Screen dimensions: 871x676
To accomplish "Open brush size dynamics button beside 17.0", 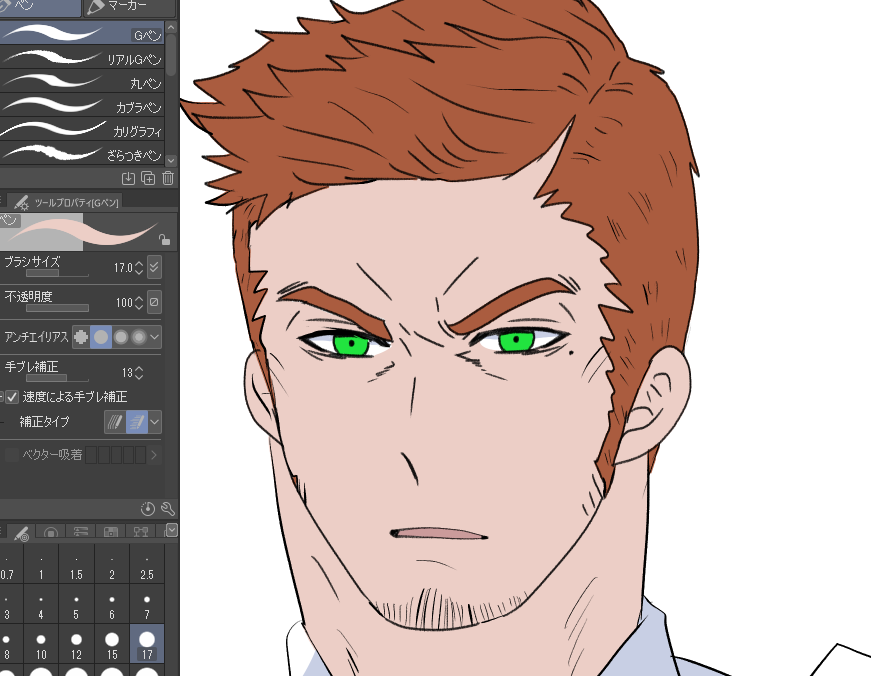I will (x=154, y=267).
